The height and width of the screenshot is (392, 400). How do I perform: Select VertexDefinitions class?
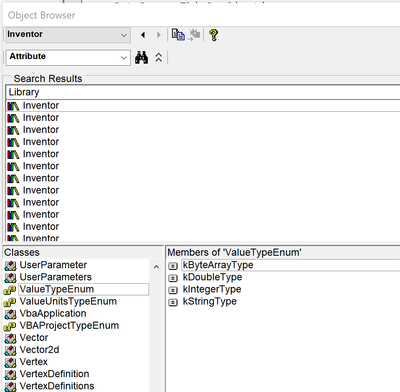click(57, 386)
